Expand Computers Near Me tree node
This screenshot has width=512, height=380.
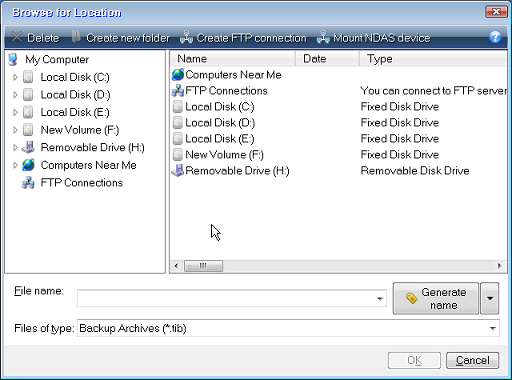(15, 165)
